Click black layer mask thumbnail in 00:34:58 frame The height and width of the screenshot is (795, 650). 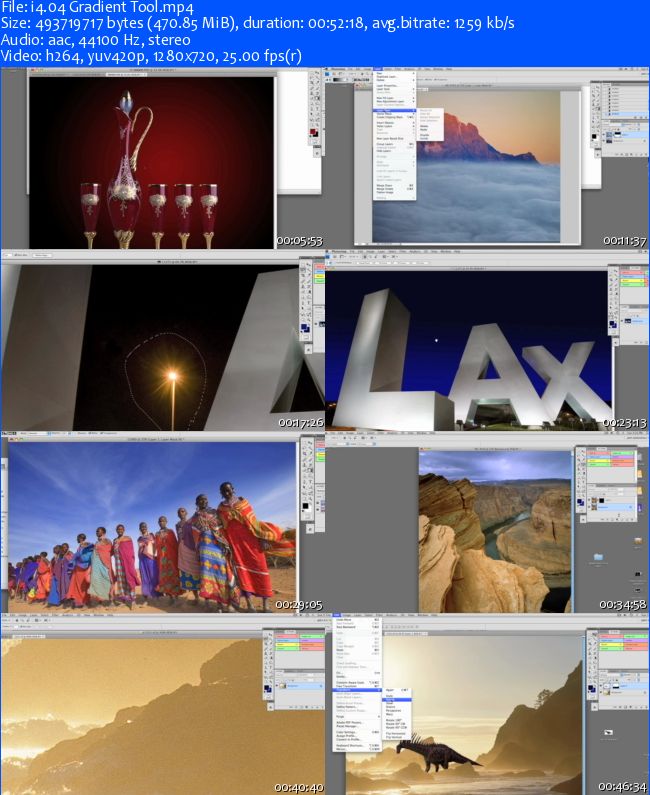tap(602, 500)
